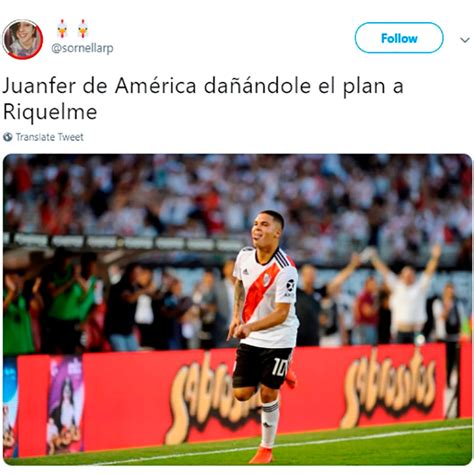The image size is (474, 474).
Task: Select the word Juanfer in tweet text
Action: click(x=40, y=86)
